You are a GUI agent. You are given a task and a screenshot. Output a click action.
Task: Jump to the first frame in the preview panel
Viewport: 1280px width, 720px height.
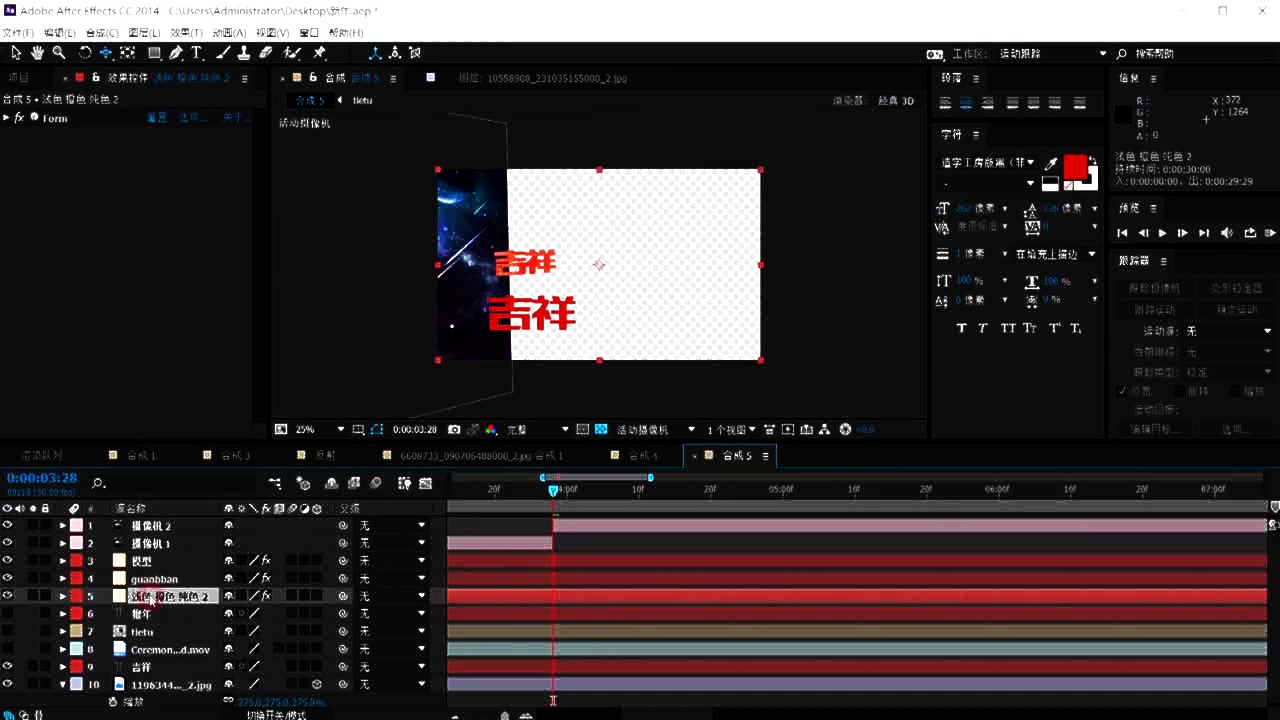tap(1122, 233)
